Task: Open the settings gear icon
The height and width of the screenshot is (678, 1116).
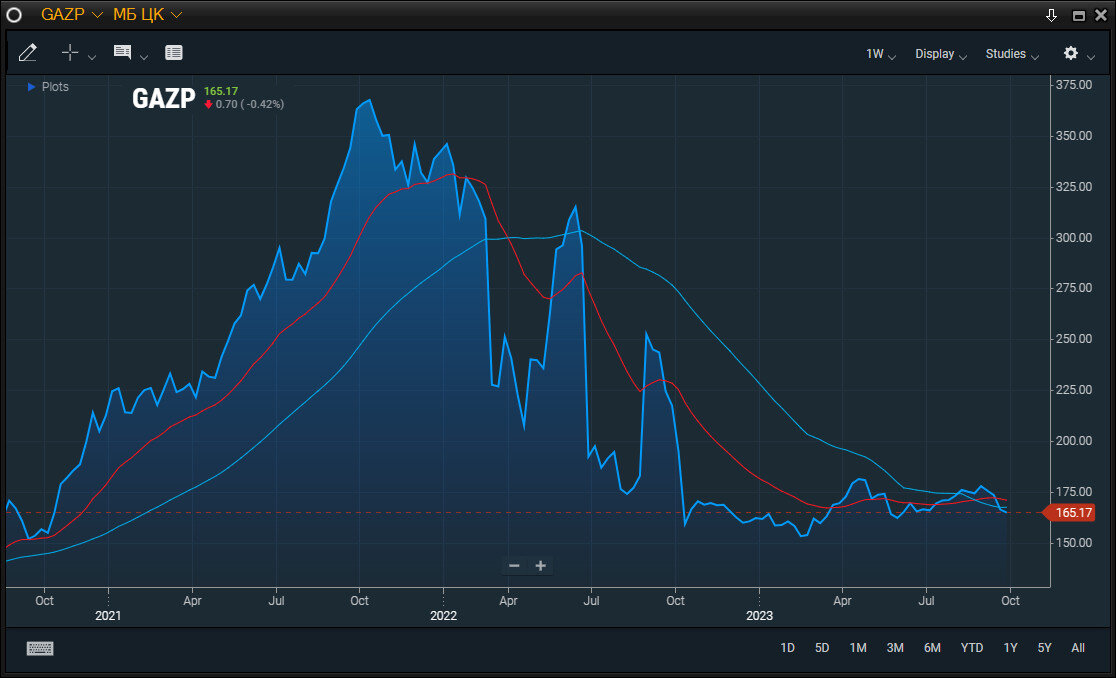Action: coord(1070,53)
